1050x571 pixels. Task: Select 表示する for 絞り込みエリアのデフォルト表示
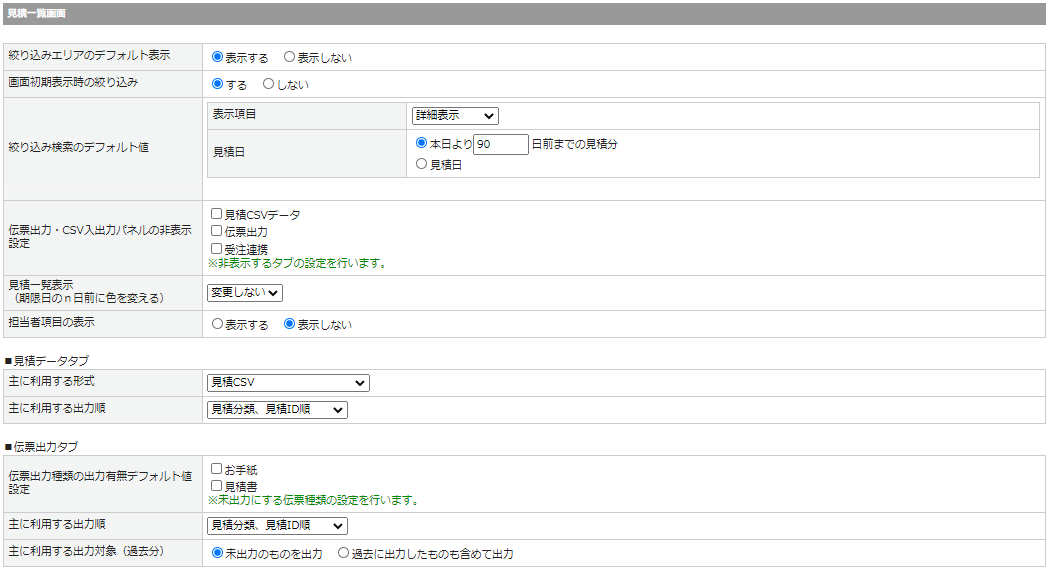pos(217,58)
